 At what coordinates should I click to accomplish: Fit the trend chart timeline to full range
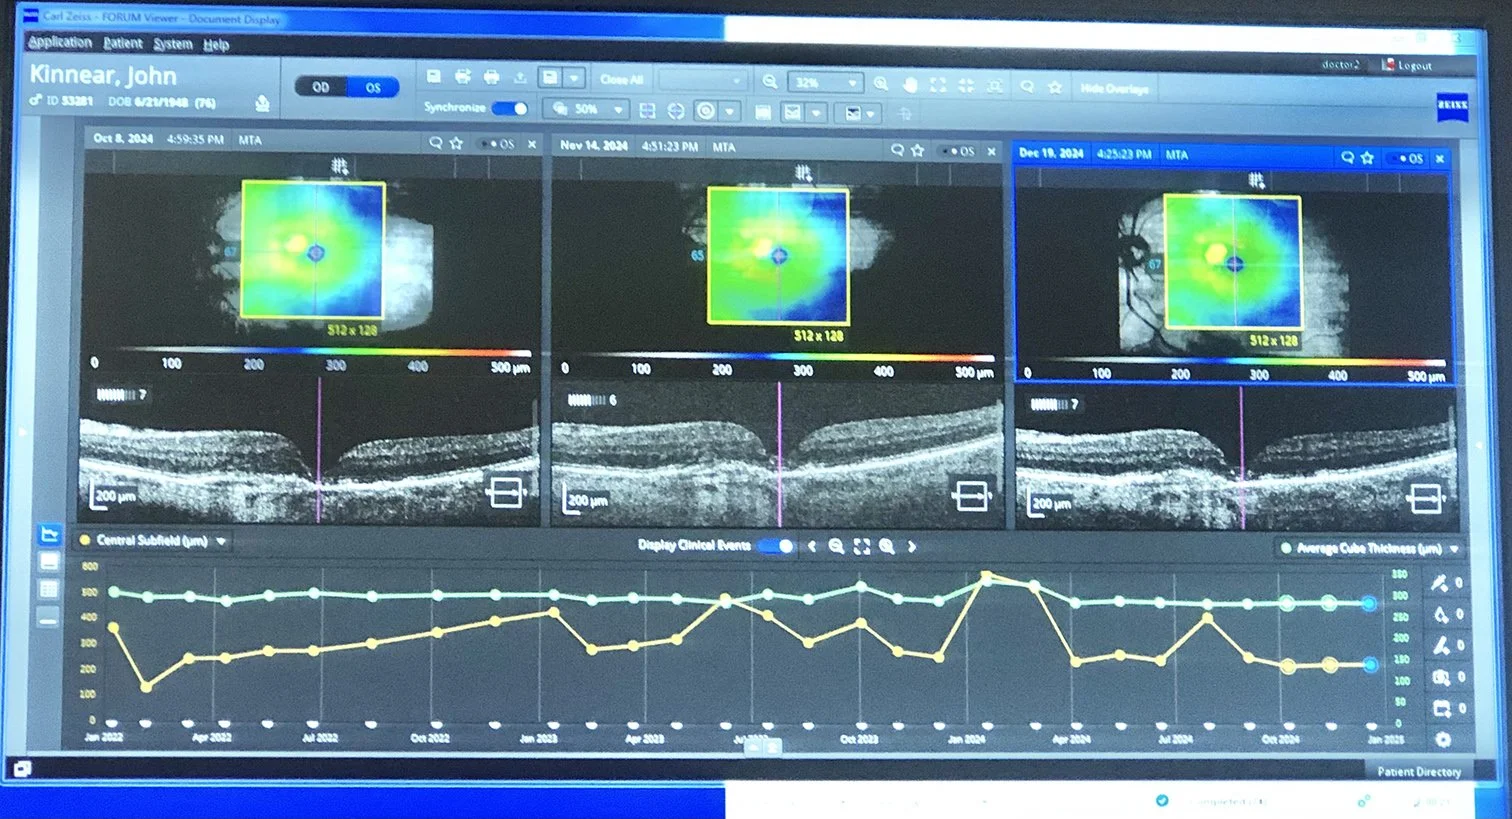point(861,547)
